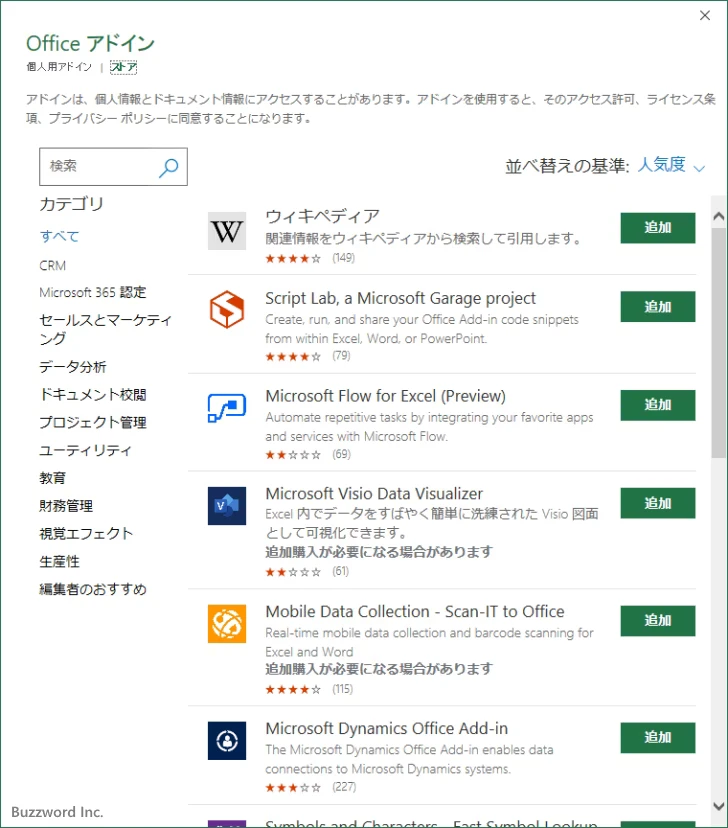Click the Visio Data Visualizer icon
This screenshot has height=828, width=728.
[x=227, y=506]
